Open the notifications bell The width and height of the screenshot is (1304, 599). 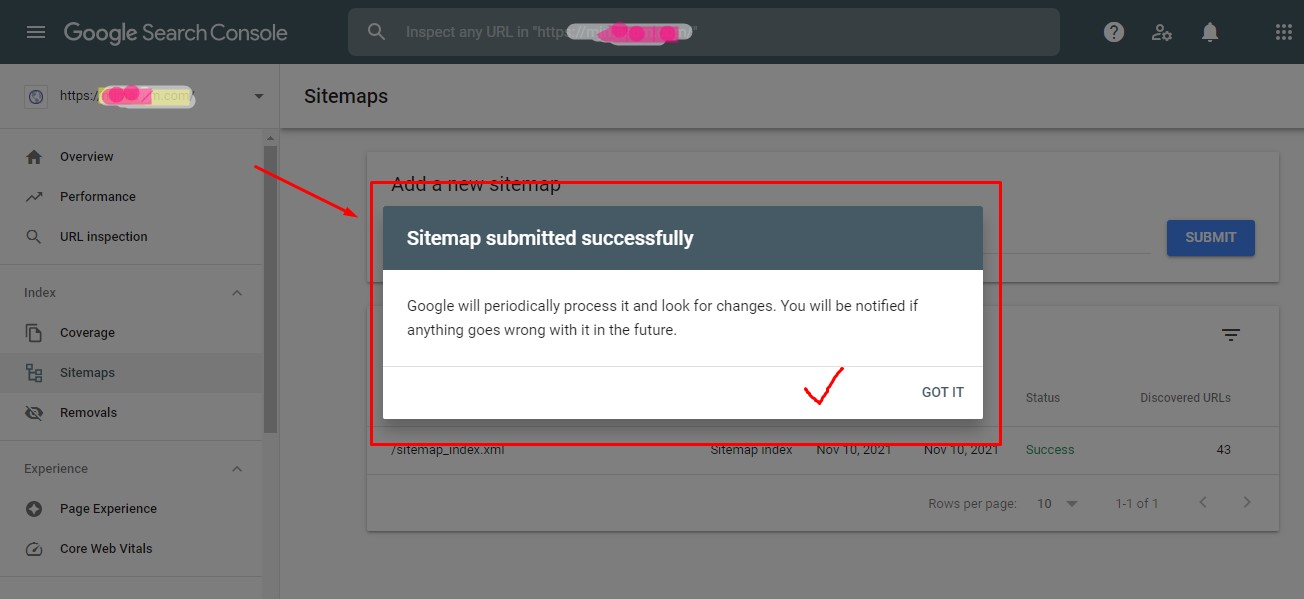point(1210,32)
